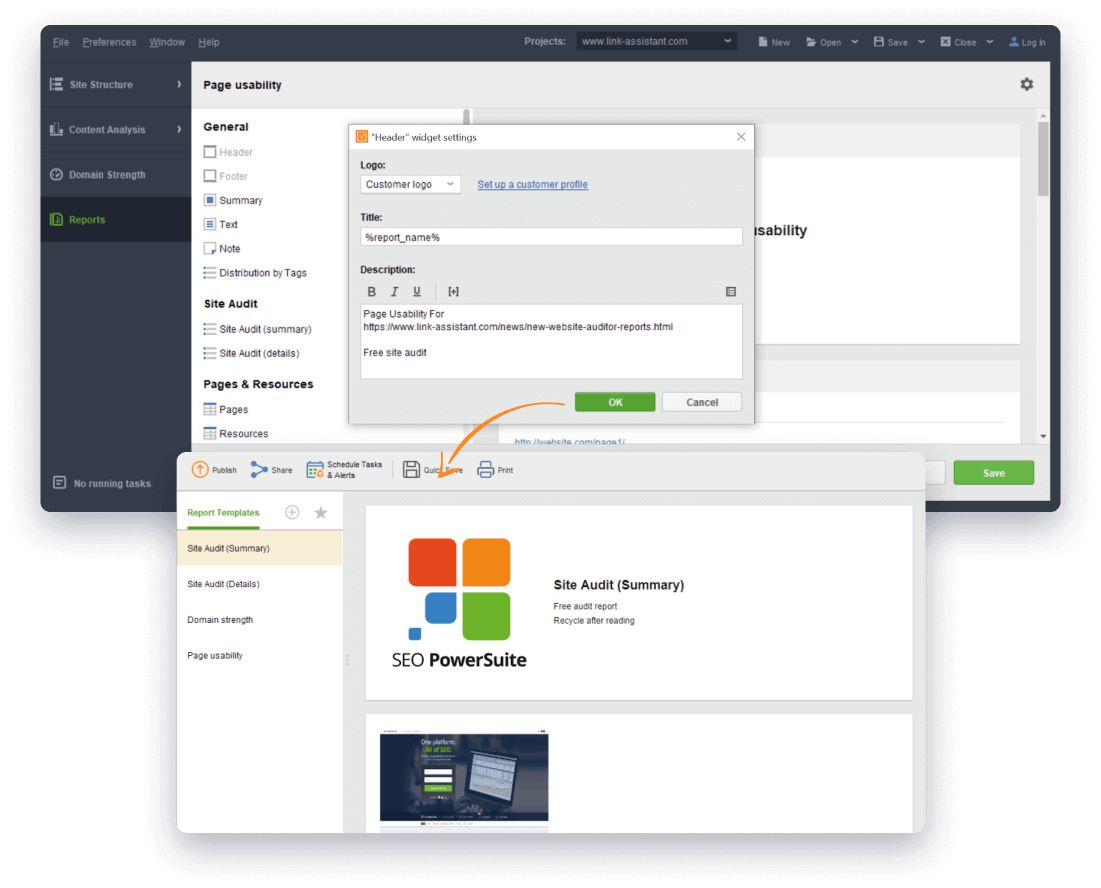Click the SEO PowerSuite logo image
Image resolution: width=1101 pixels, height=888 pixels.
[459, 603]
